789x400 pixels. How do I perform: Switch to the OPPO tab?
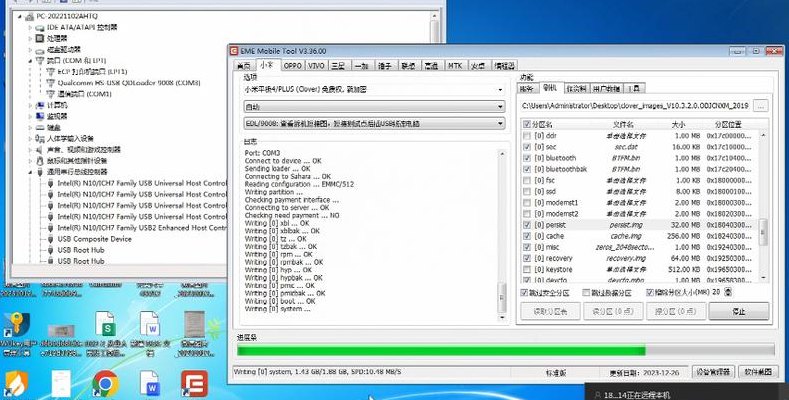(293, 66)
